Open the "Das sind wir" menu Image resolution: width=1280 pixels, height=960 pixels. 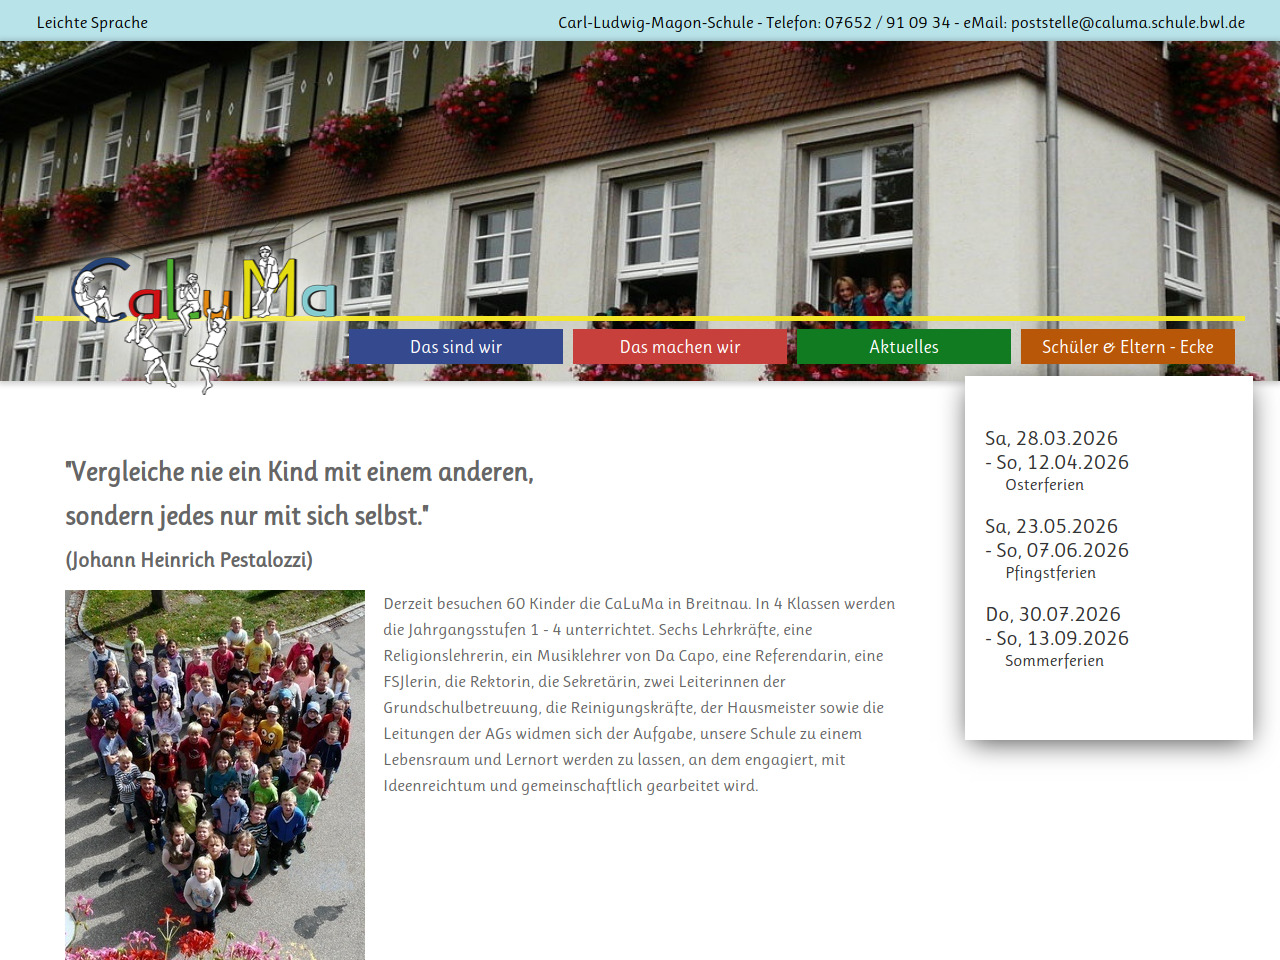click(x=456, y=347)
